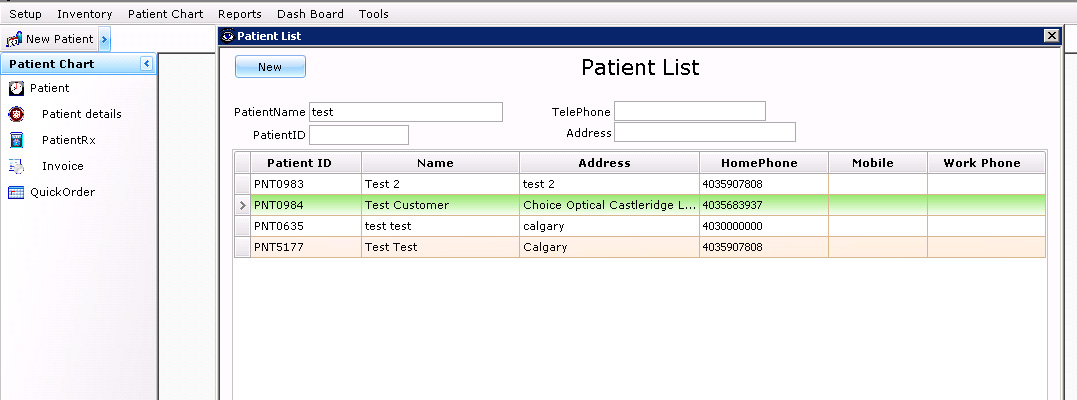Open PatientRx icon in sidebar
The height and width of the screenshot is (400, 1077).
16,140
